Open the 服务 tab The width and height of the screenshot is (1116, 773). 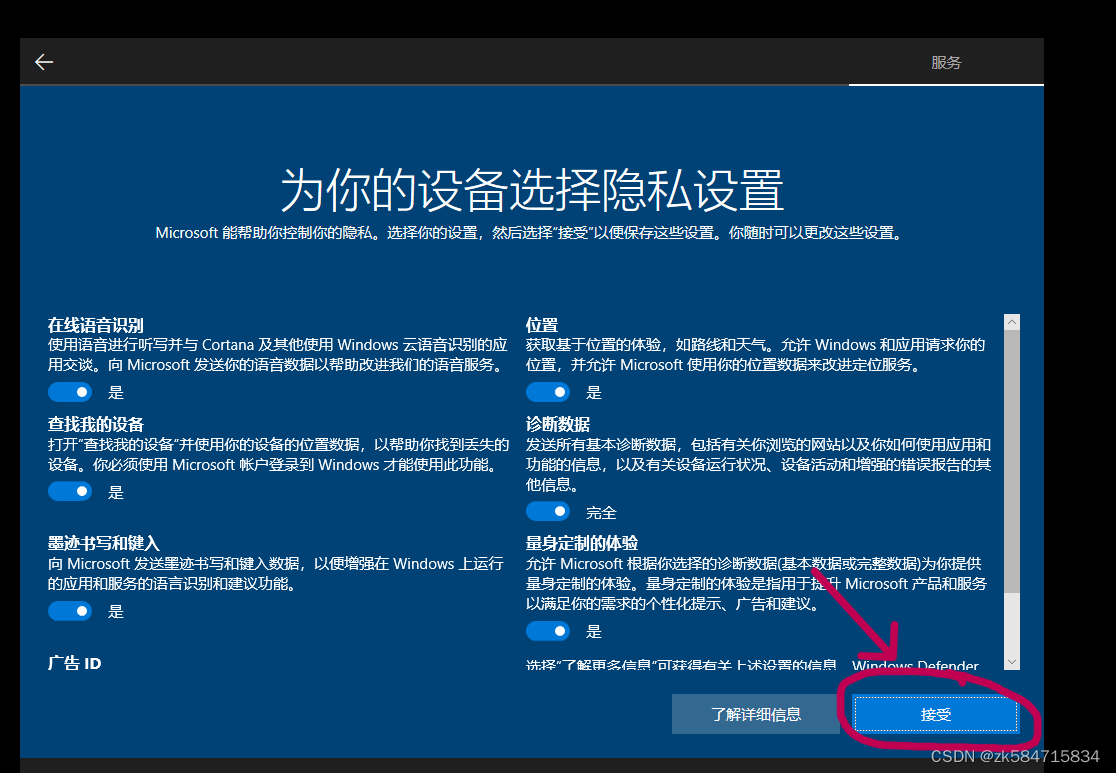(946, 63)
